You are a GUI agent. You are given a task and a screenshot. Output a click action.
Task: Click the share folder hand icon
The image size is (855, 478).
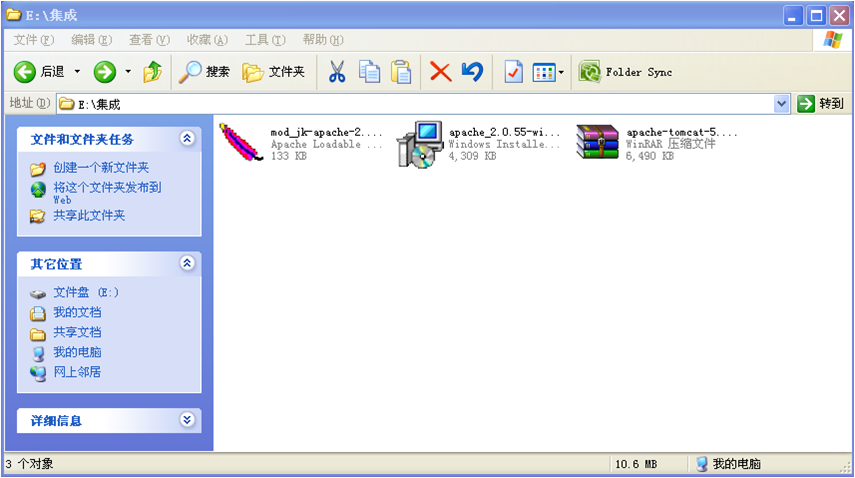38,216
